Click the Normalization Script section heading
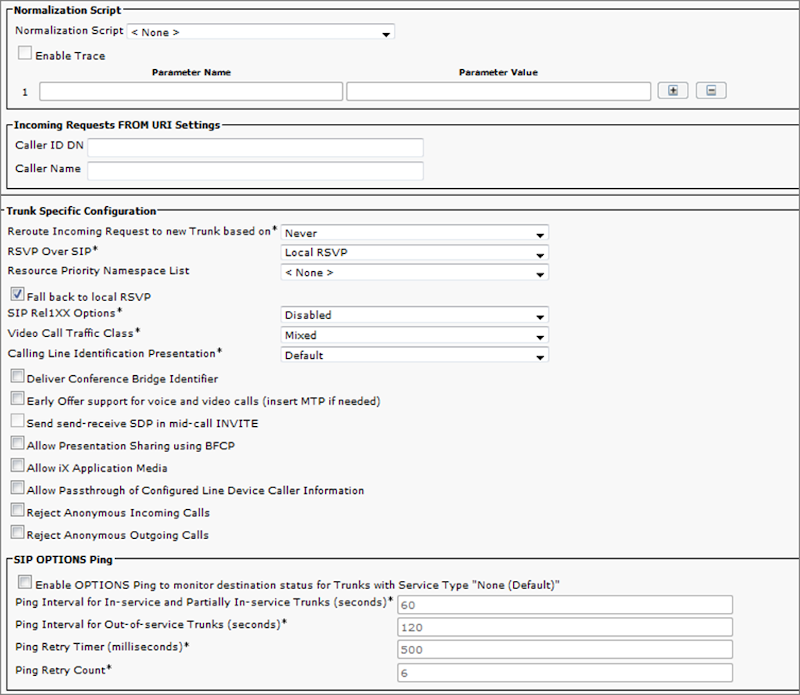 pyautogui.click(x=67, y=10)
